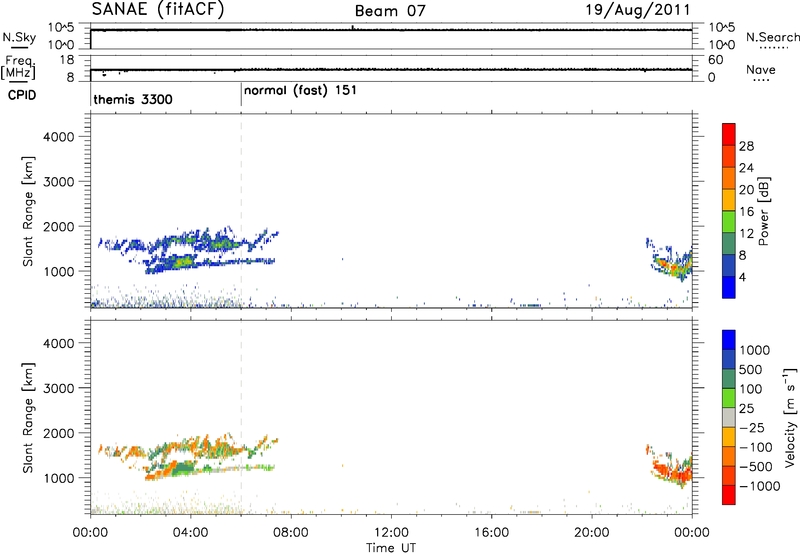The image size is (800, 554).
Task: Click the yellow 16-20 dB power swatch
Action: [x=729, y=199]
